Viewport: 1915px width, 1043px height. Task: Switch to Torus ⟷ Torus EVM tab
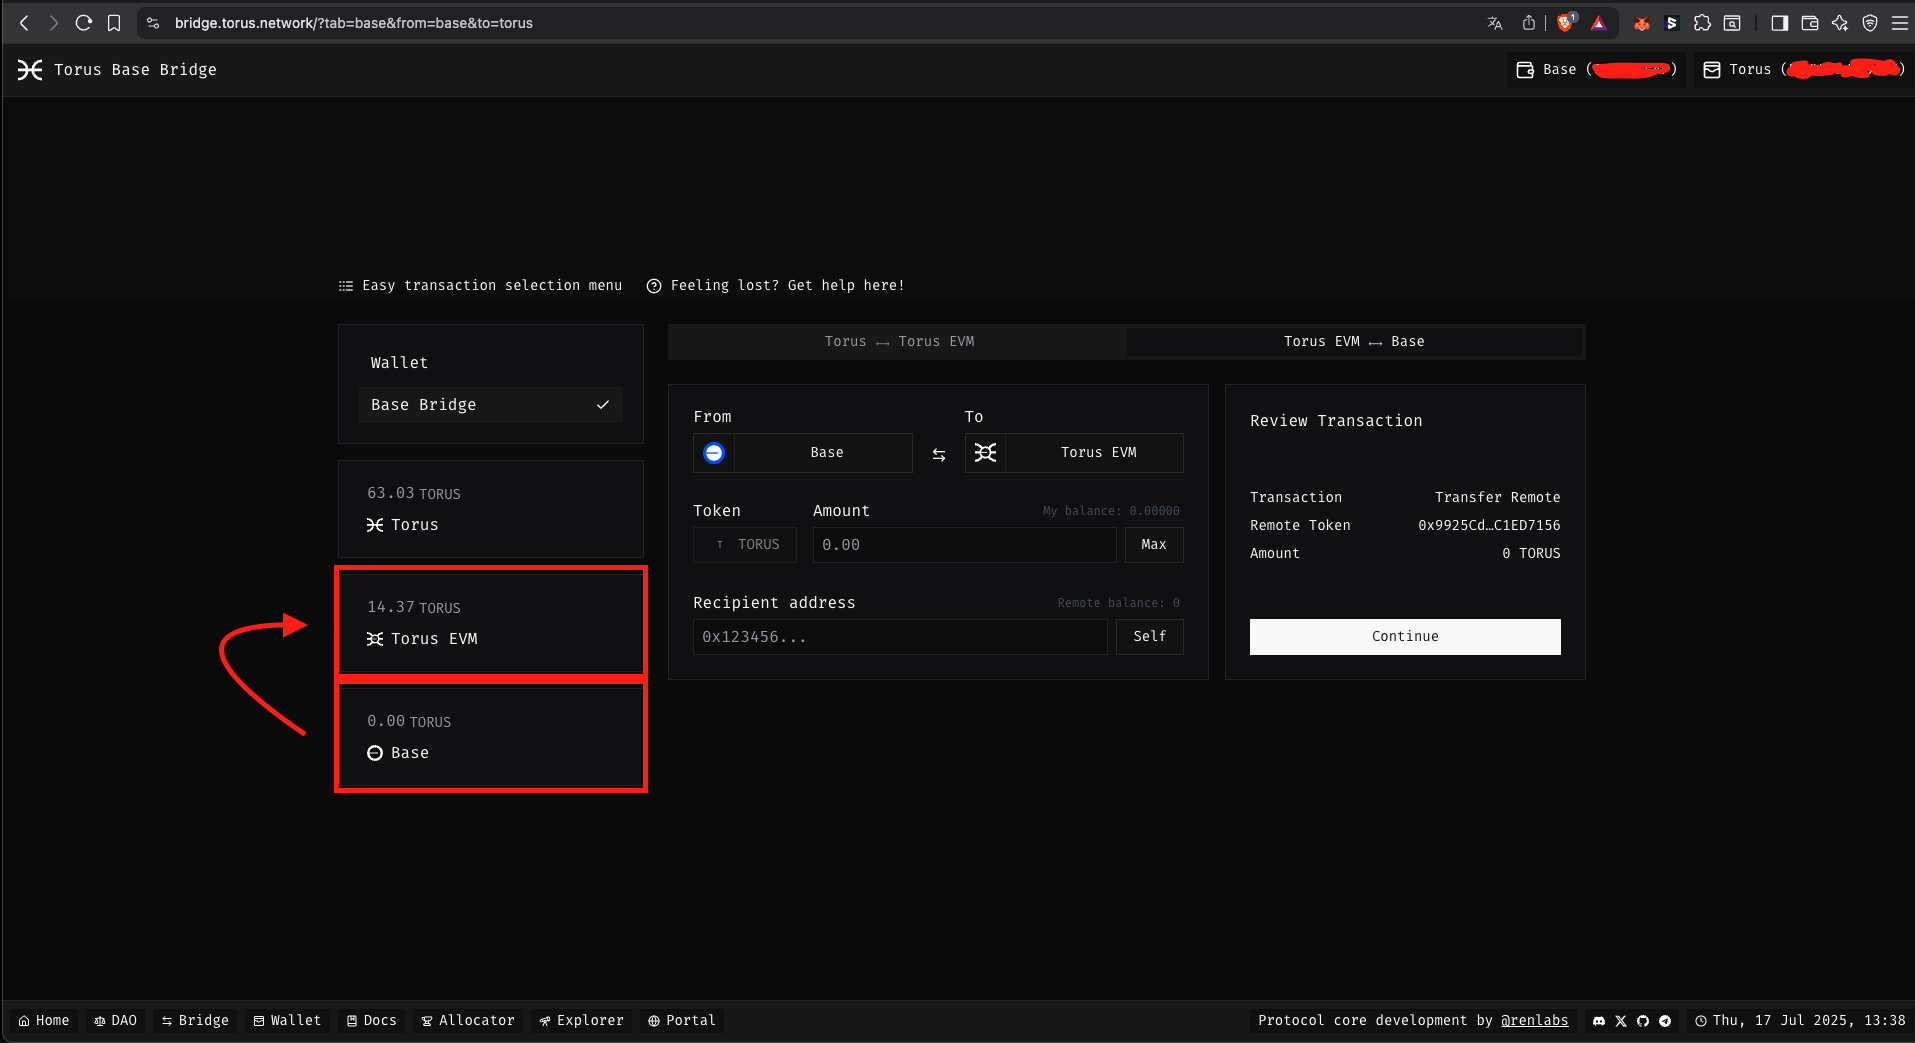[x=898, y=342]
